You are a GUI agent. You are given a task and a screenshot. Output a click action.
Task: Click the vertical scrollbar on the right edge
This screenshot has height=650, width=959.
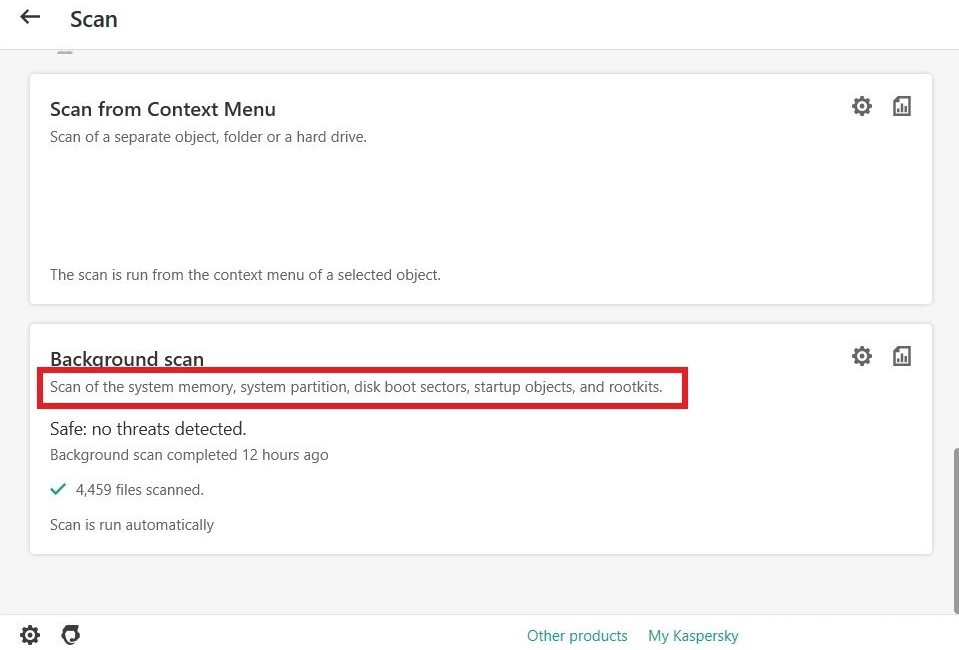tap(955, 531)
